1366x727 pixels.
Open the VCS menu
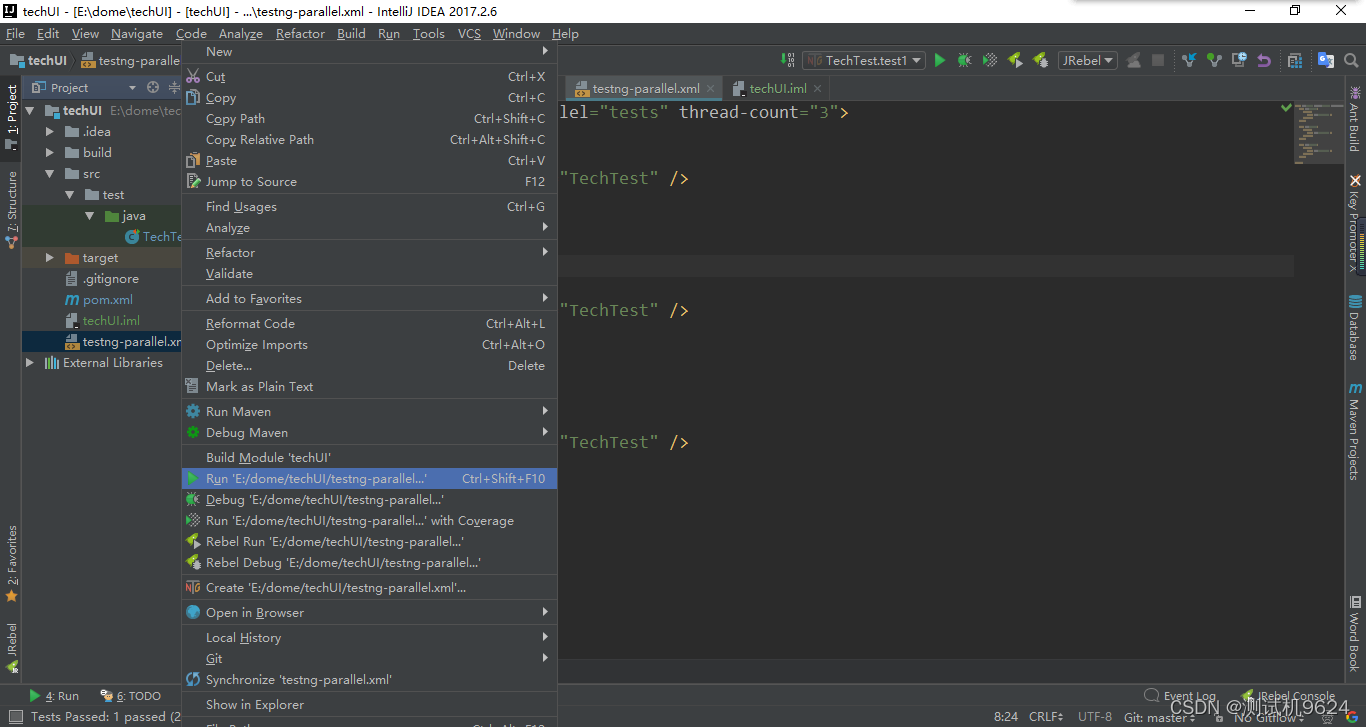(469, 33)
